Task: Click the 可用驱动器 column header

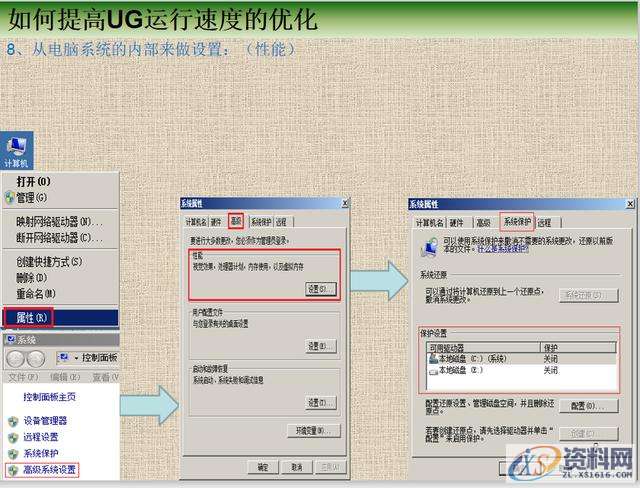Action: (483, 348)
